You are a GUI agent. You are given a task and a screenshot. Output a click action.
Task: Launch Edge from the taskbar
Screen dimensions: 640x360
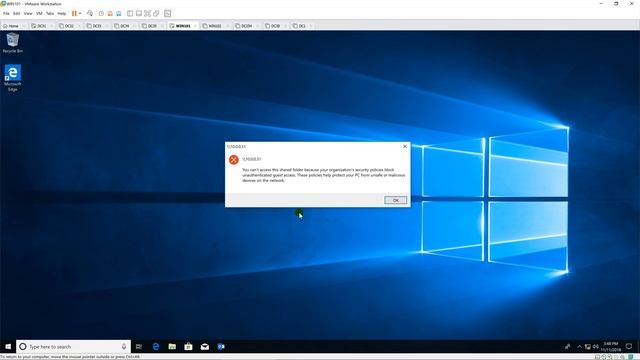click(x=156, y=347)
